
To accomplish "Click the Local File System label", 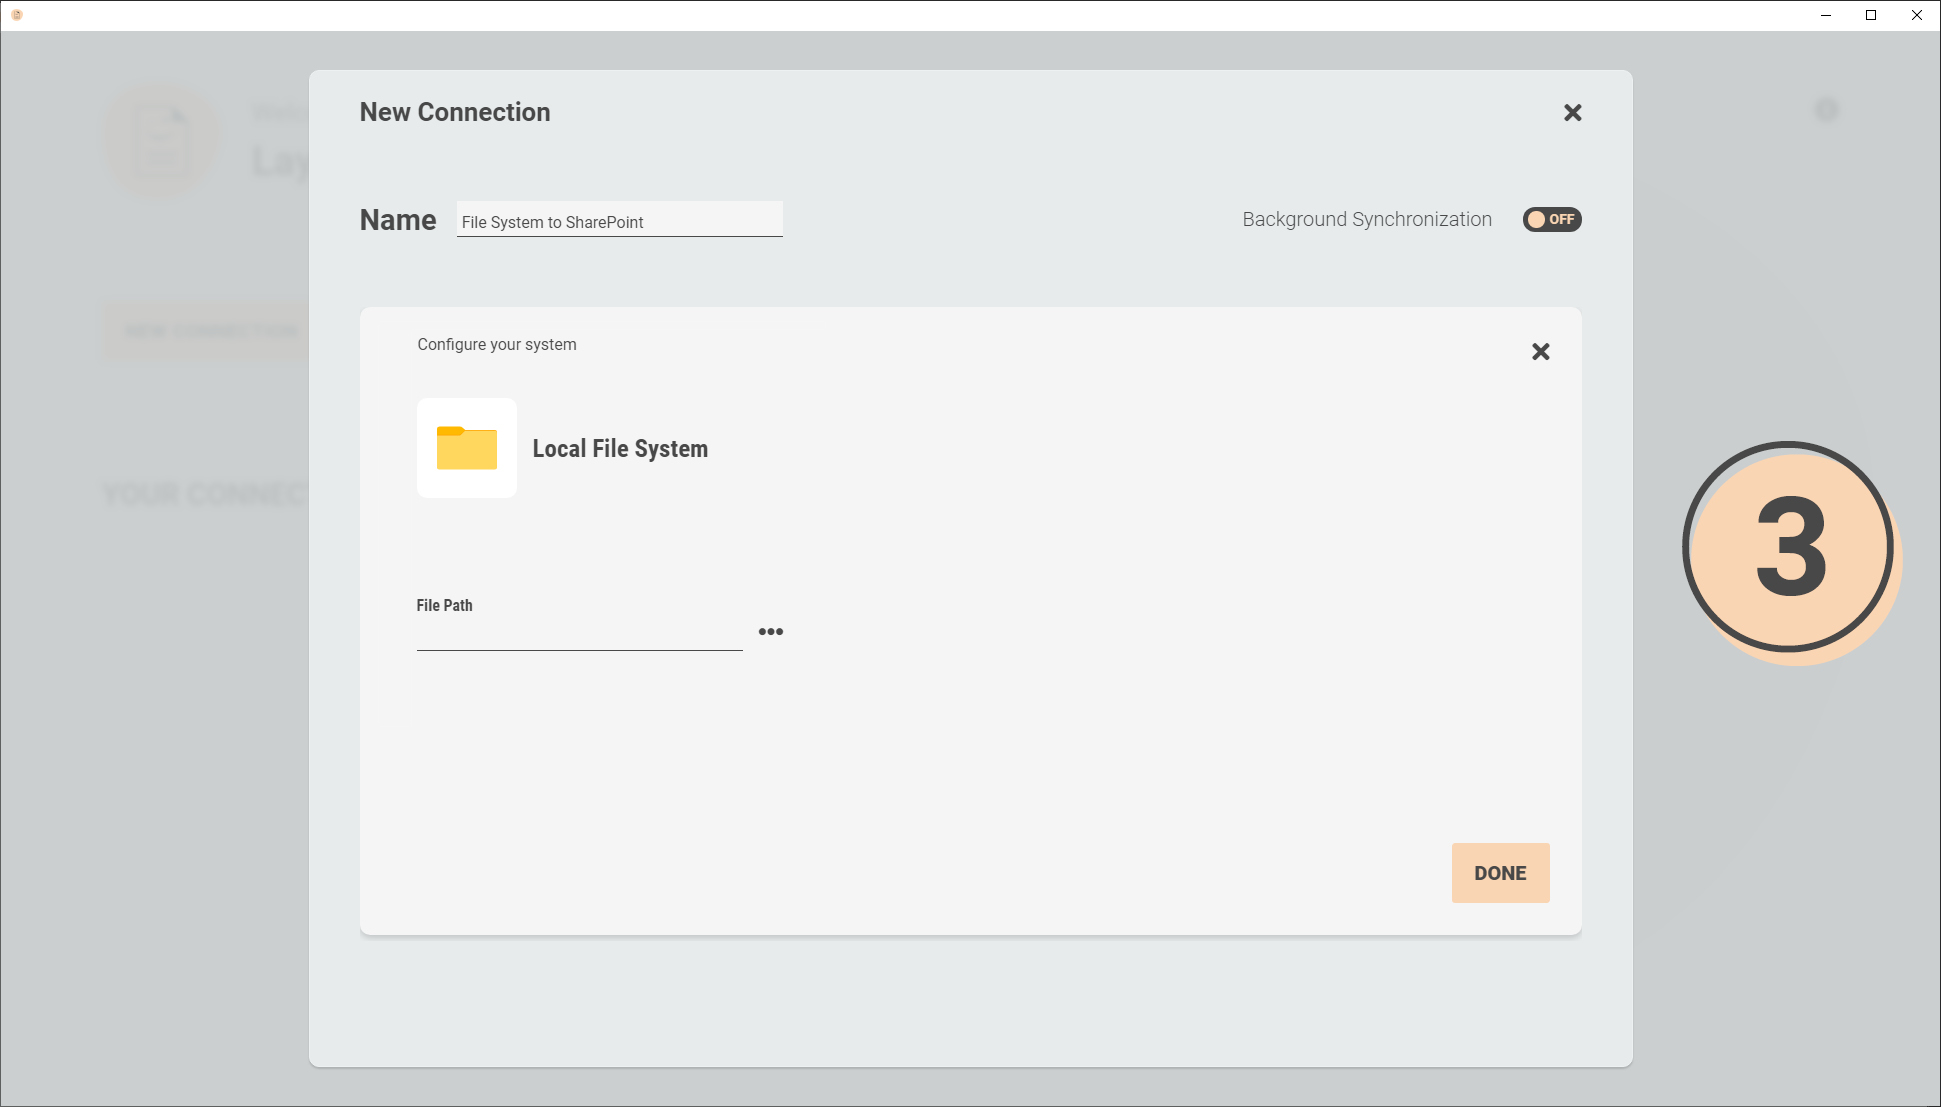I will click(620, 449).
